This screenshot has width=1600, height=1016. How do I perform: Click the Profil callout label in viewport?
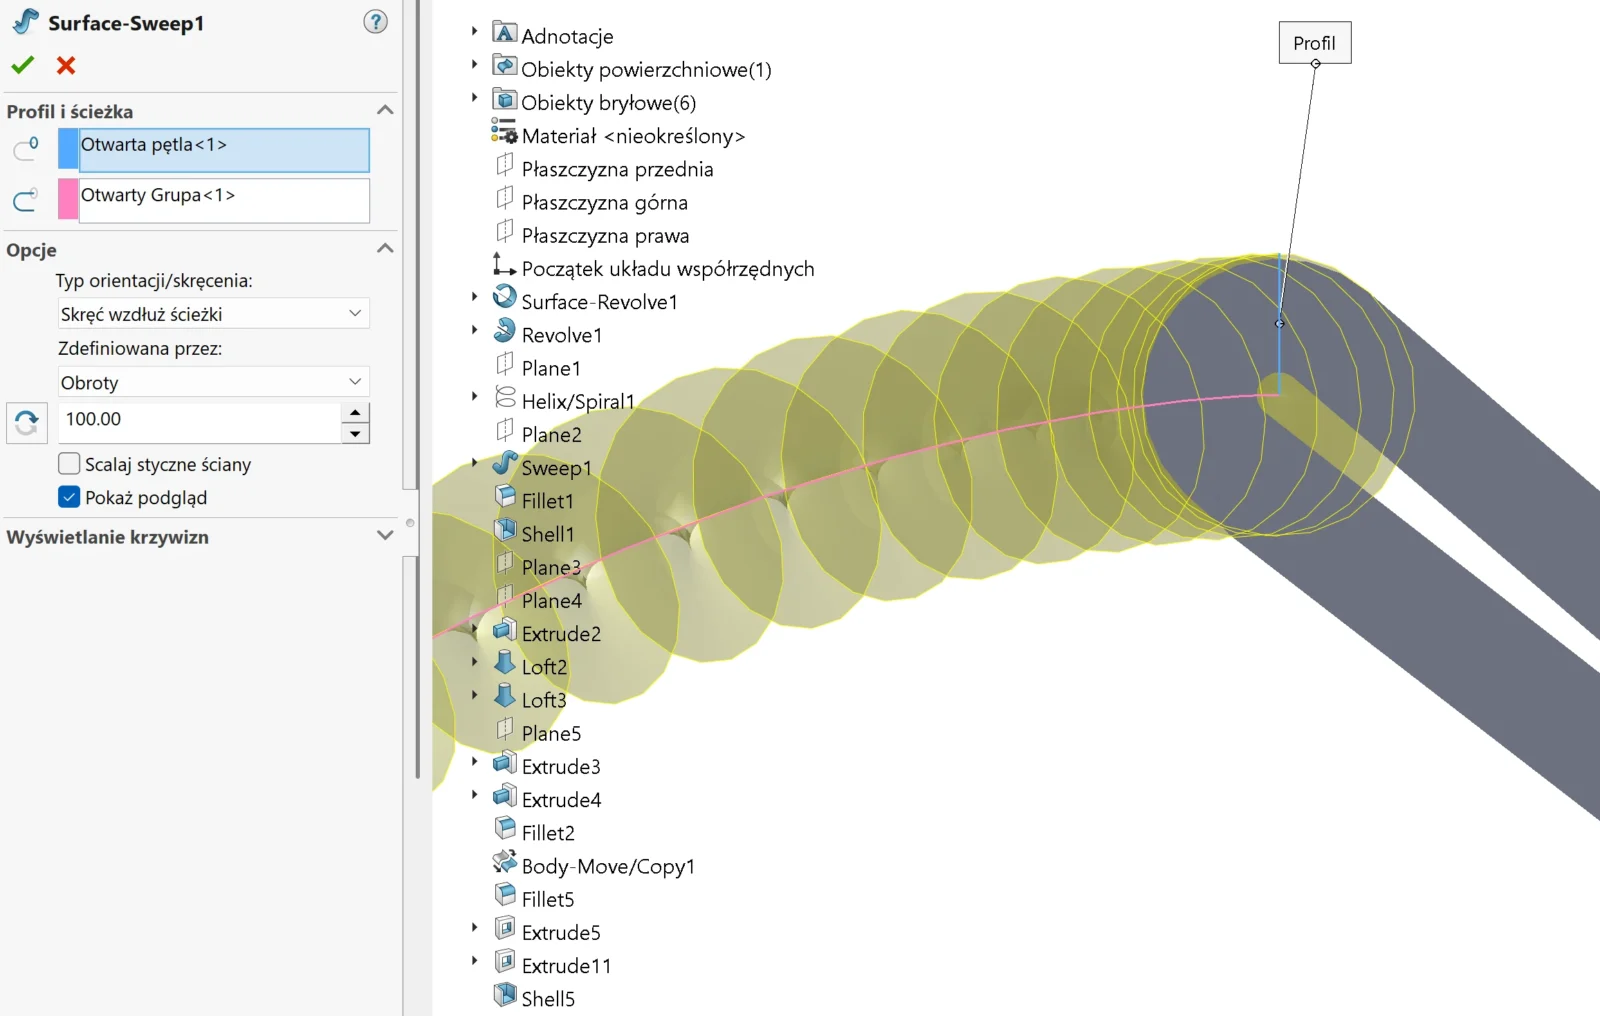(x=1315, y=43)
